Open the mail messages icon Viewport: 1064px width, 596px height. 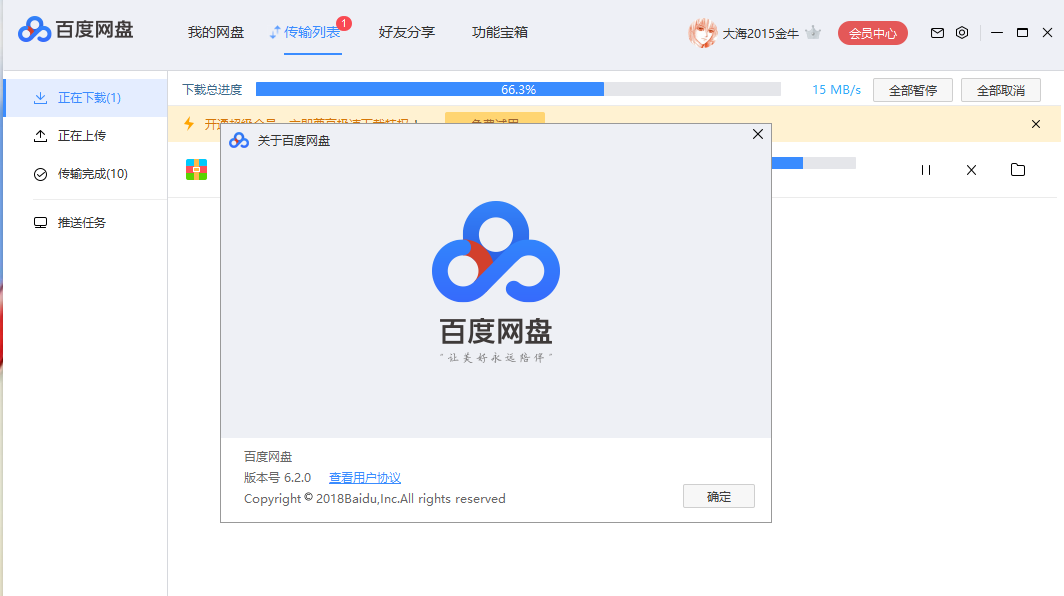tap(937, 33)
